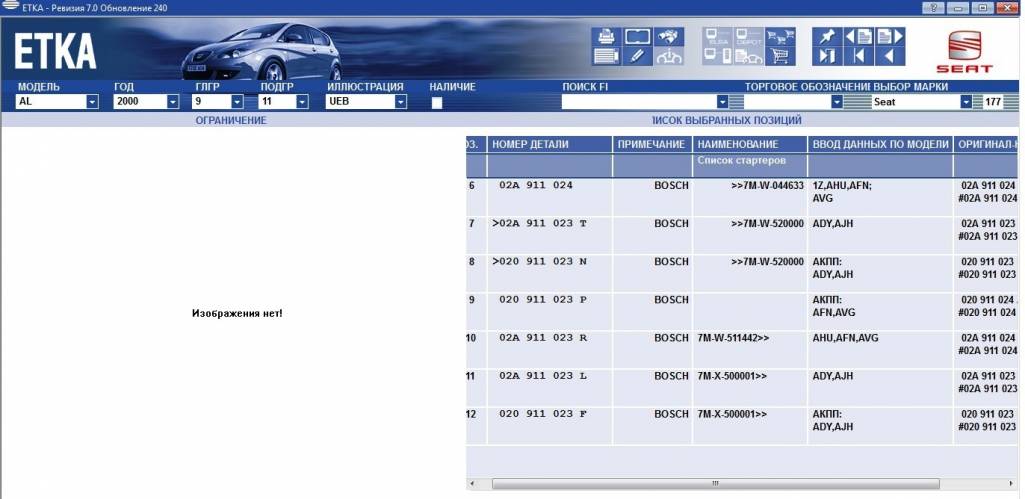This screenshot has height=499, width=1025.
Task: Click the Поиск FI search input field
Action: click(x=638, y=102)
